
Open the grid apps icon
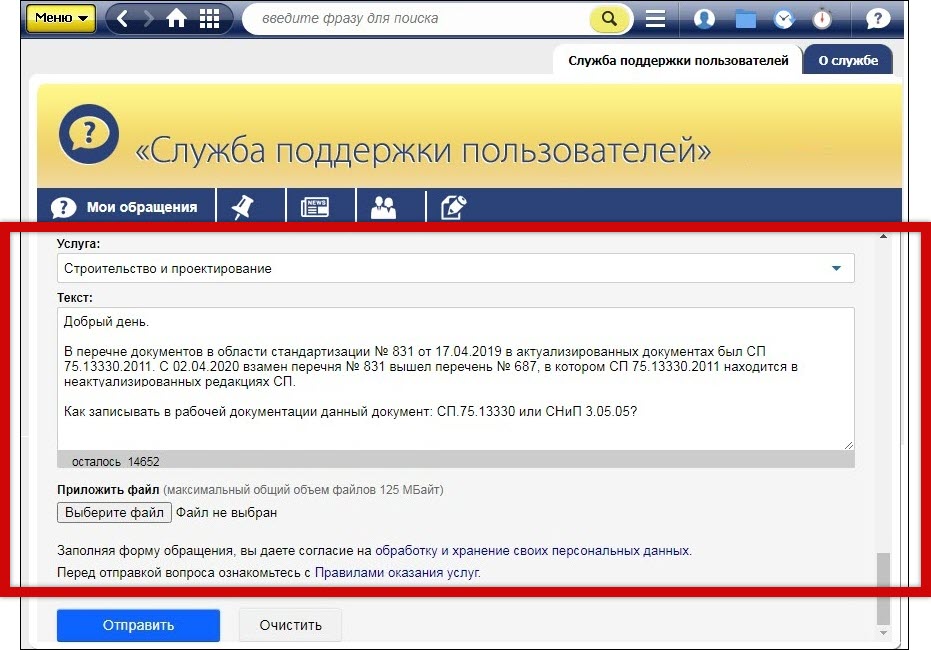point(210,19)
